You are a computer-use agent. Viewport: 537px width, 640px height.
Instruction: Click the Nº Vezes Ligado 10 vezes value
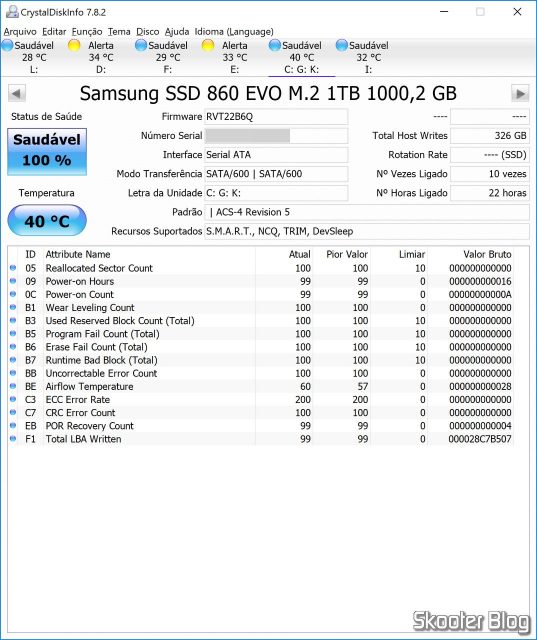490,174
